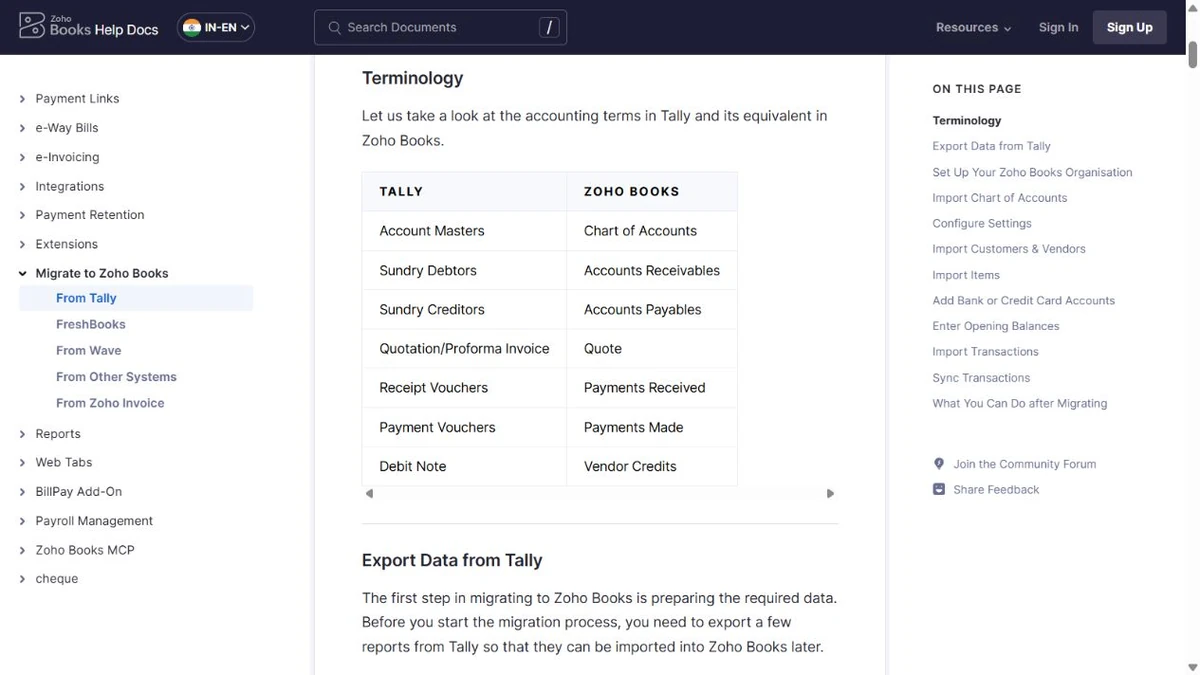Expand the Payroll Management section chevron
The width and height of the screenshot is (1200, 675).
(23, 521)
